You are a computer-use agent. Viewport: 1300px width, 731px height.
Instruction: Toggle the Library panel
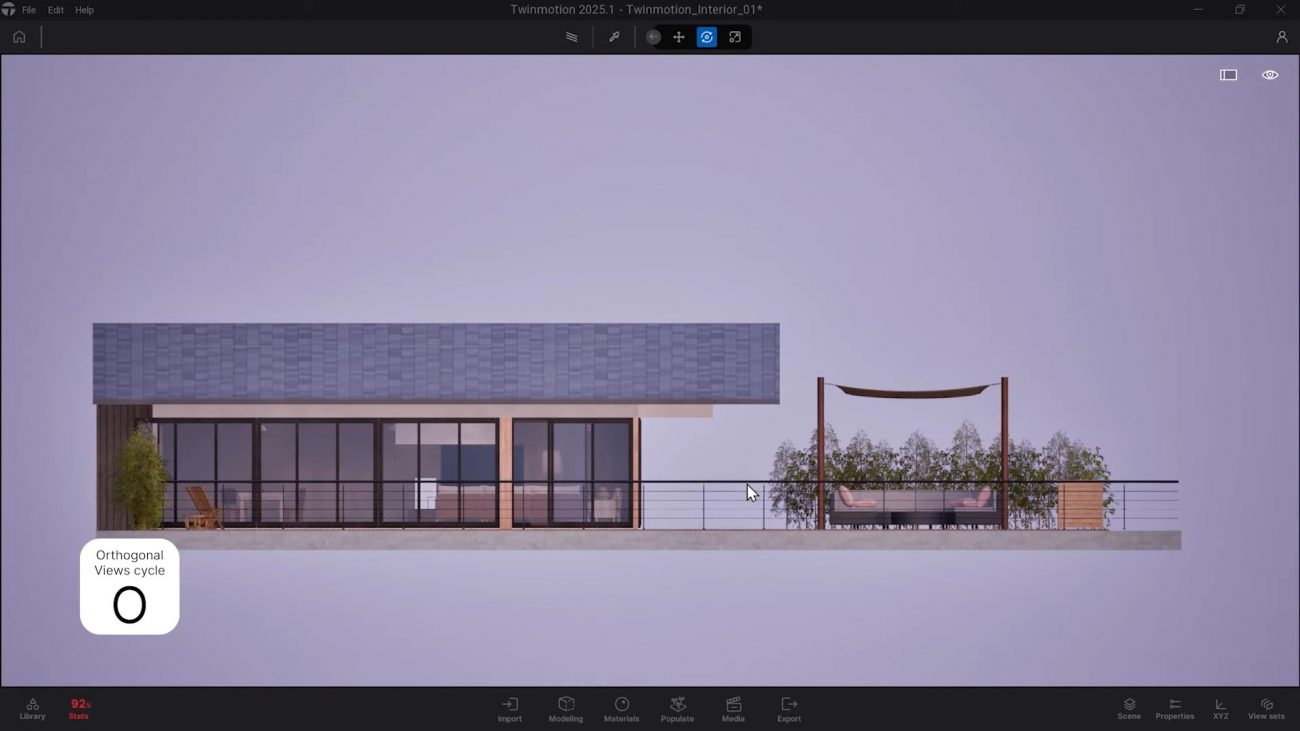tap(32, 709)
